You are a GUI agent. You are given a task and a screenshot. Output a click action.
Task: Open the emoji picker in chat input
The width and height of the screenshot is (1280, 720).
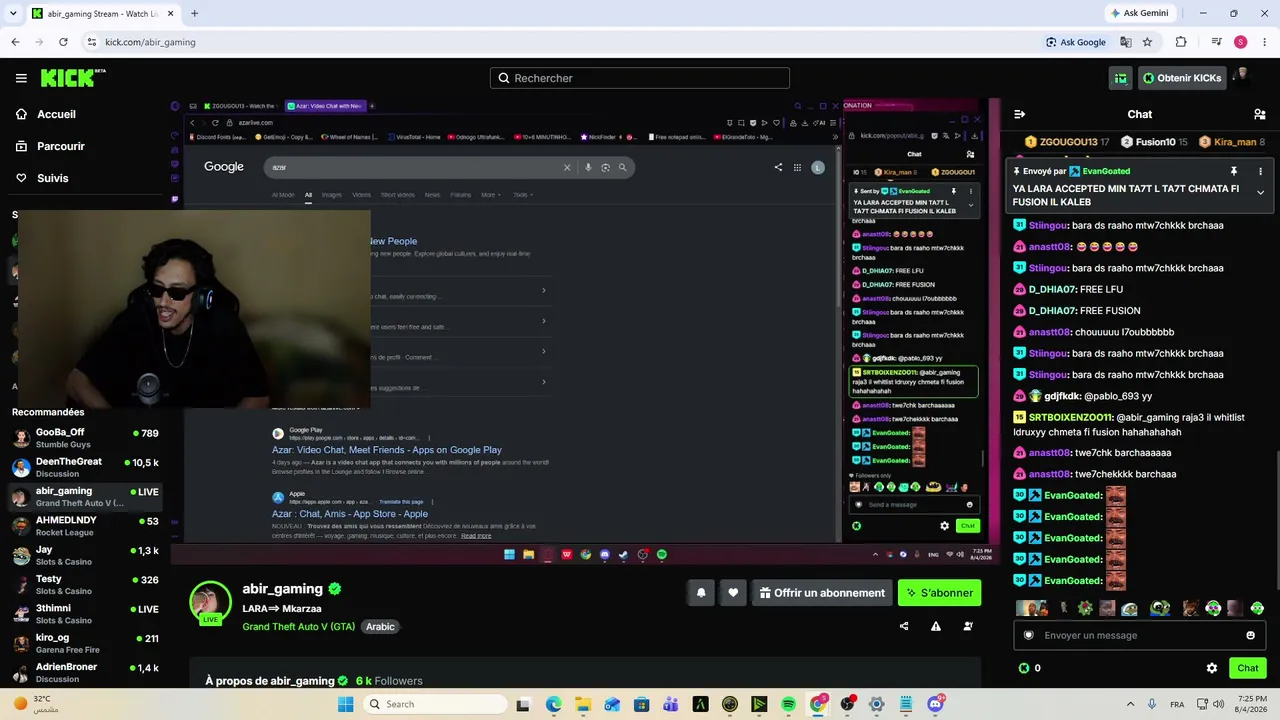[1250, 635]
